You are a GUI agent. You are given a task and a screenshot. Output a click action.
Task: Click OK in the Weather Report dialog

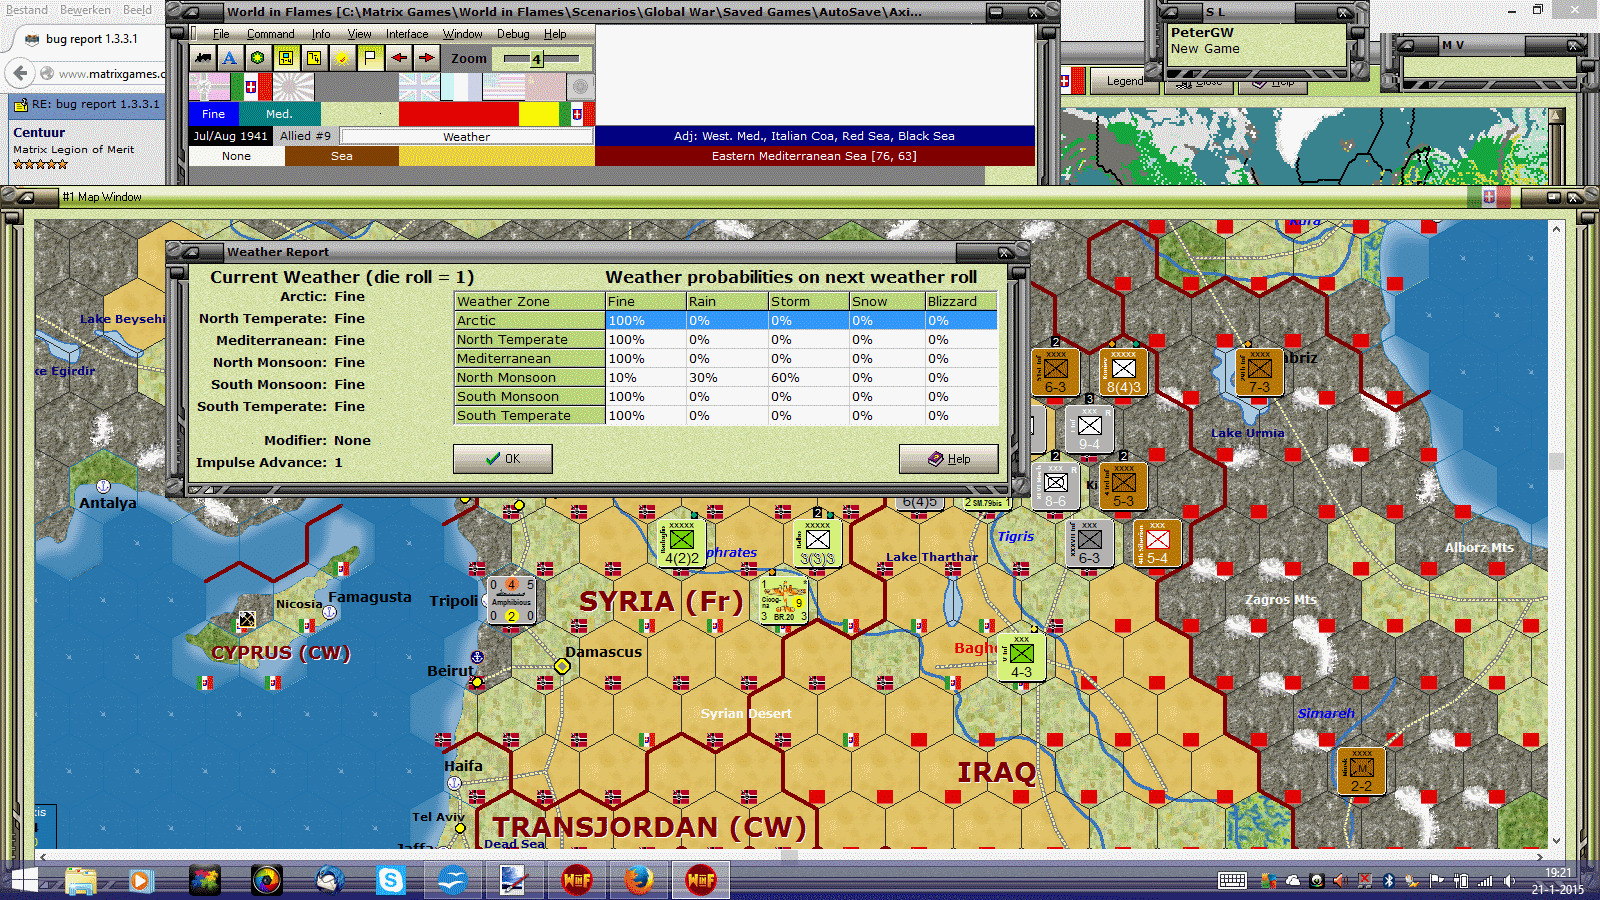click(502, 459)
